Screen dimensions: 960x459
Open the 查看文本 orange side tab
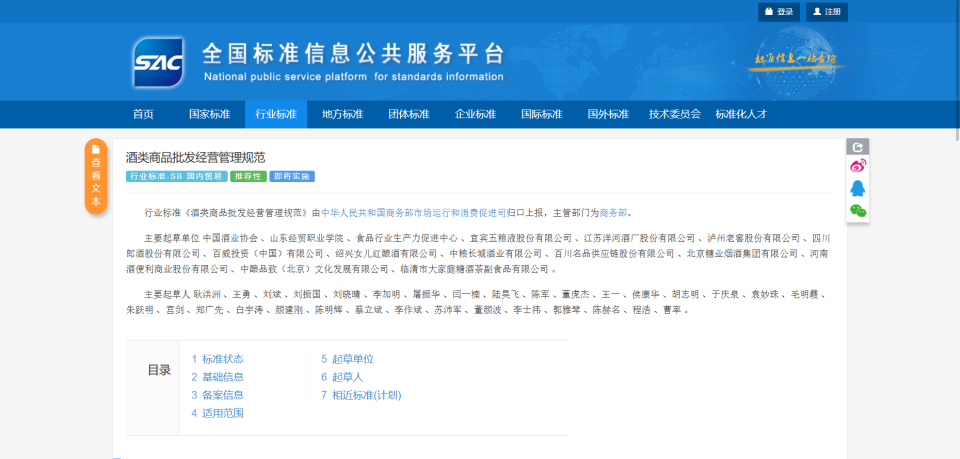[x=96, y=177]
